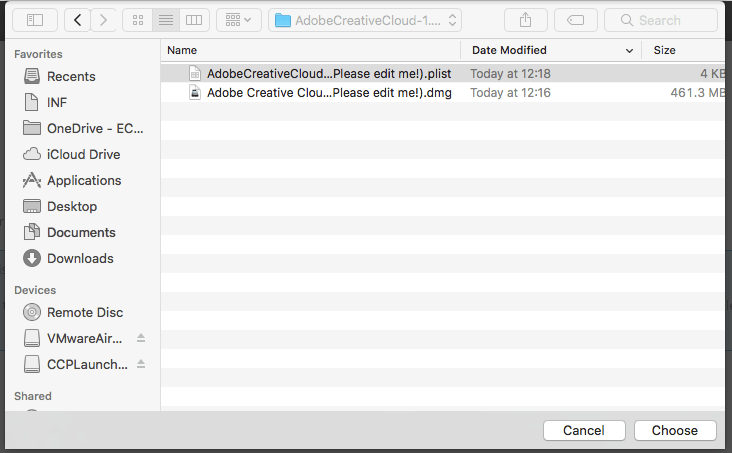This screenshot has width=732, height=453.
Task: Click the Devices section header
Action: [35, 290]
